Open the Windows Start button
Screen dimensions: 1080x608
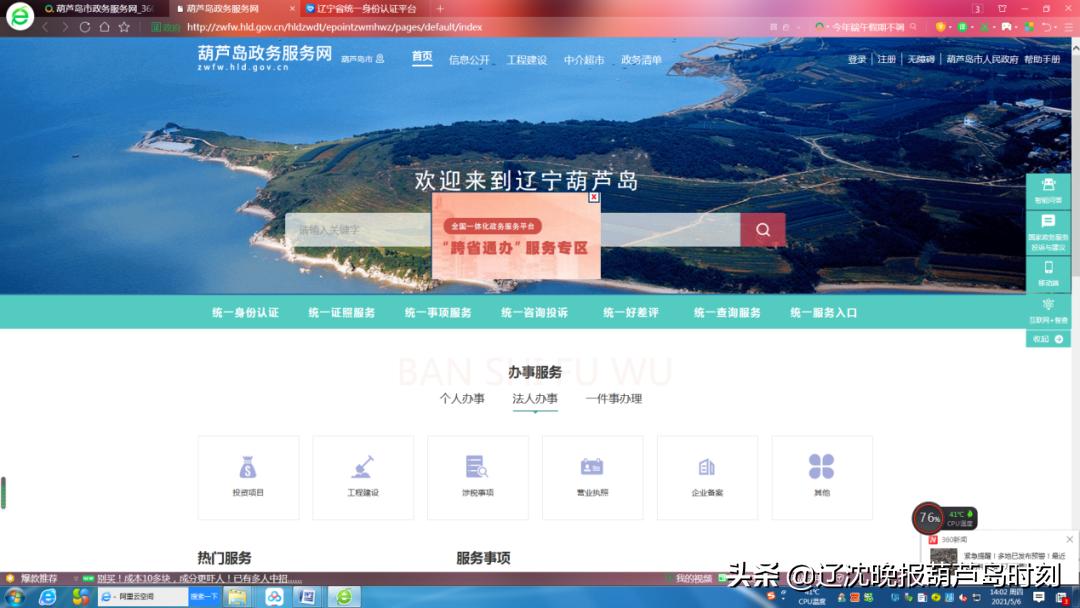point(14,596)
